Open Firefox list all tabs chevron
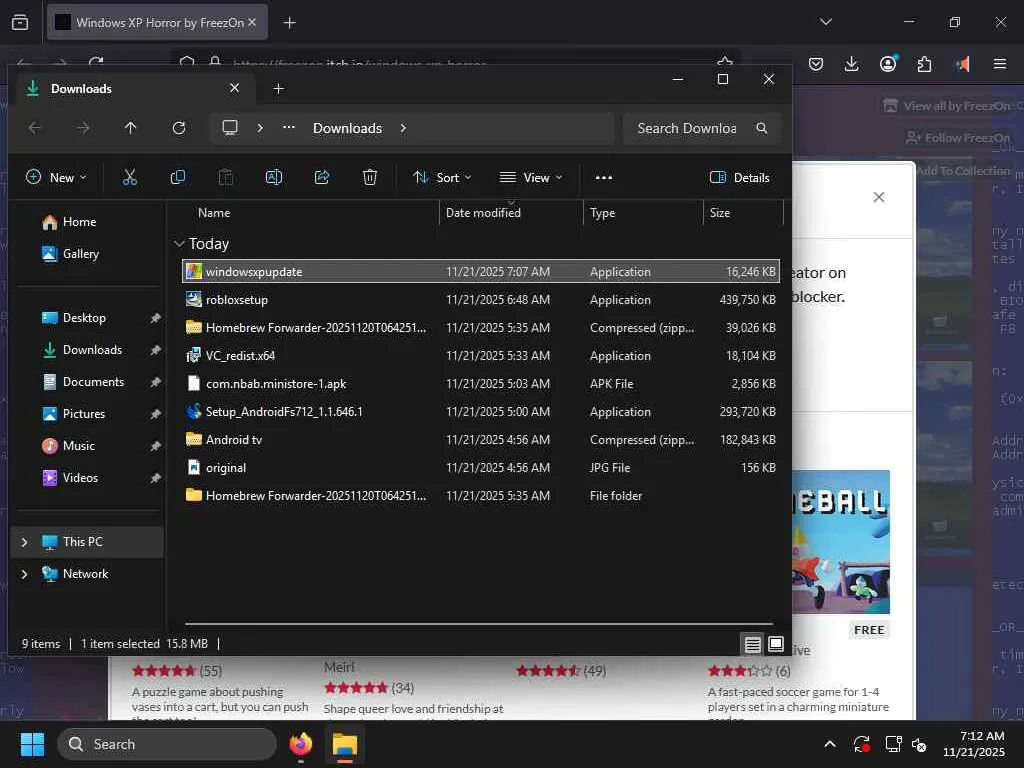Screen dimensions: 1024x768 pyautogui.click(x=826, y=22)
